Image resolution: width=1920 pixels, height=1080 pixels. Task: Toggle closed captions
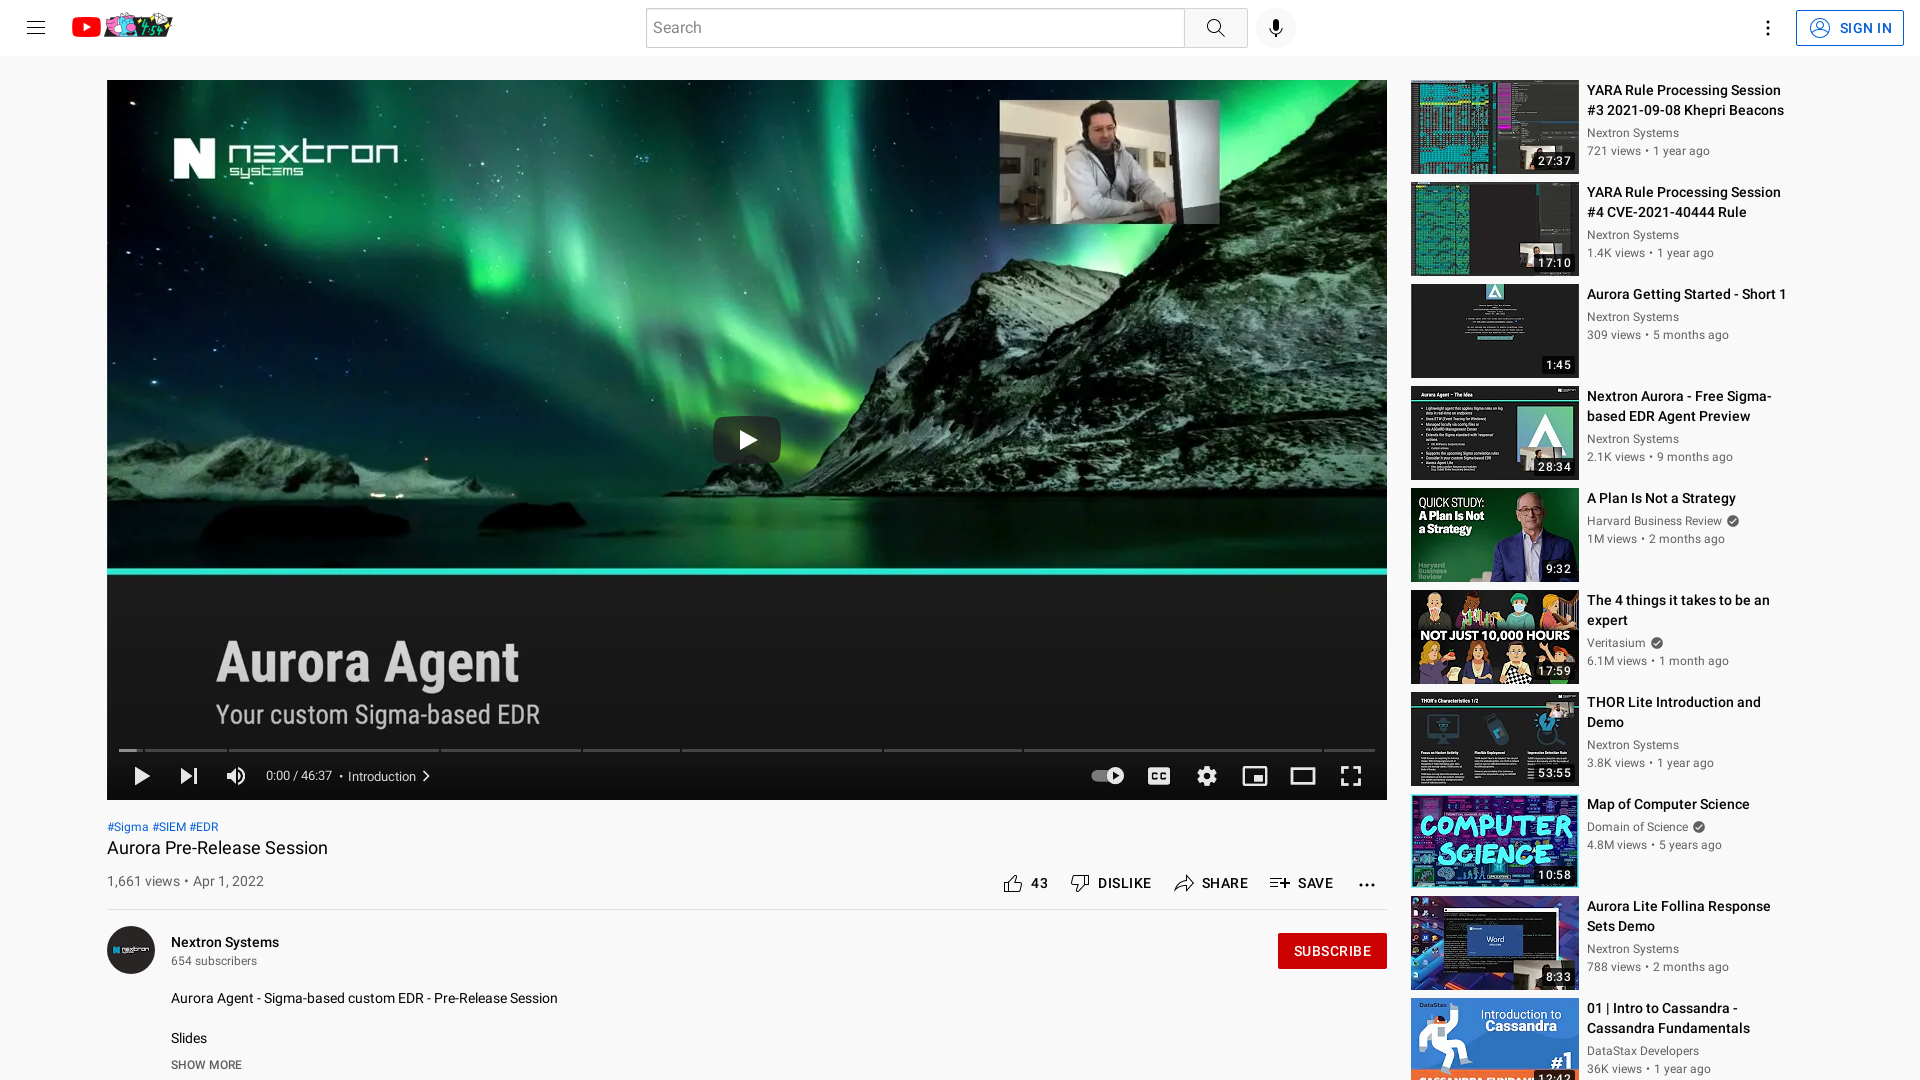coord(1159,776)
